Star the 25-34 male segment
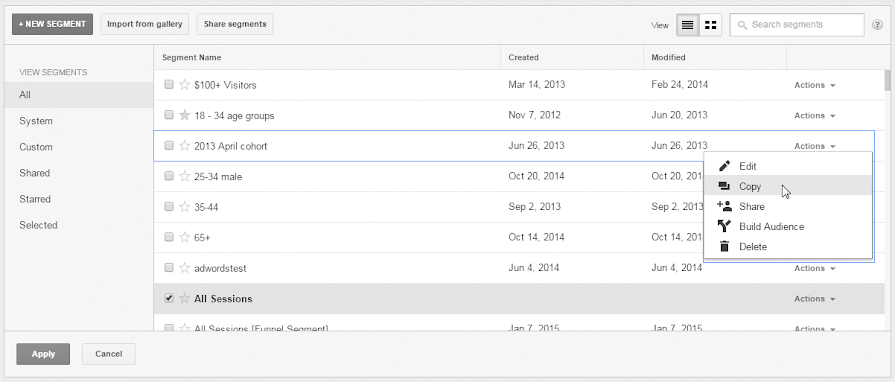This screenshot has height=382, width=895. (x=184, y=176)
